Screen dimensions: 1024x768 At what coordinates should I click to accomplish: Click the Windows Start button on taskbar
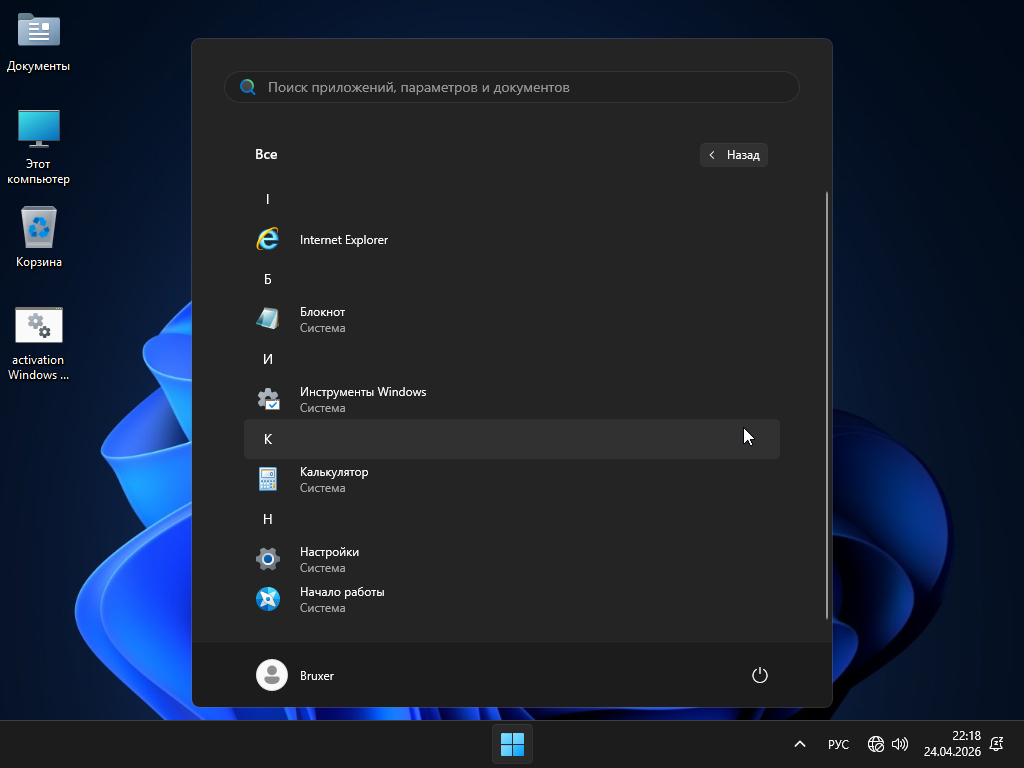(512, 744)
